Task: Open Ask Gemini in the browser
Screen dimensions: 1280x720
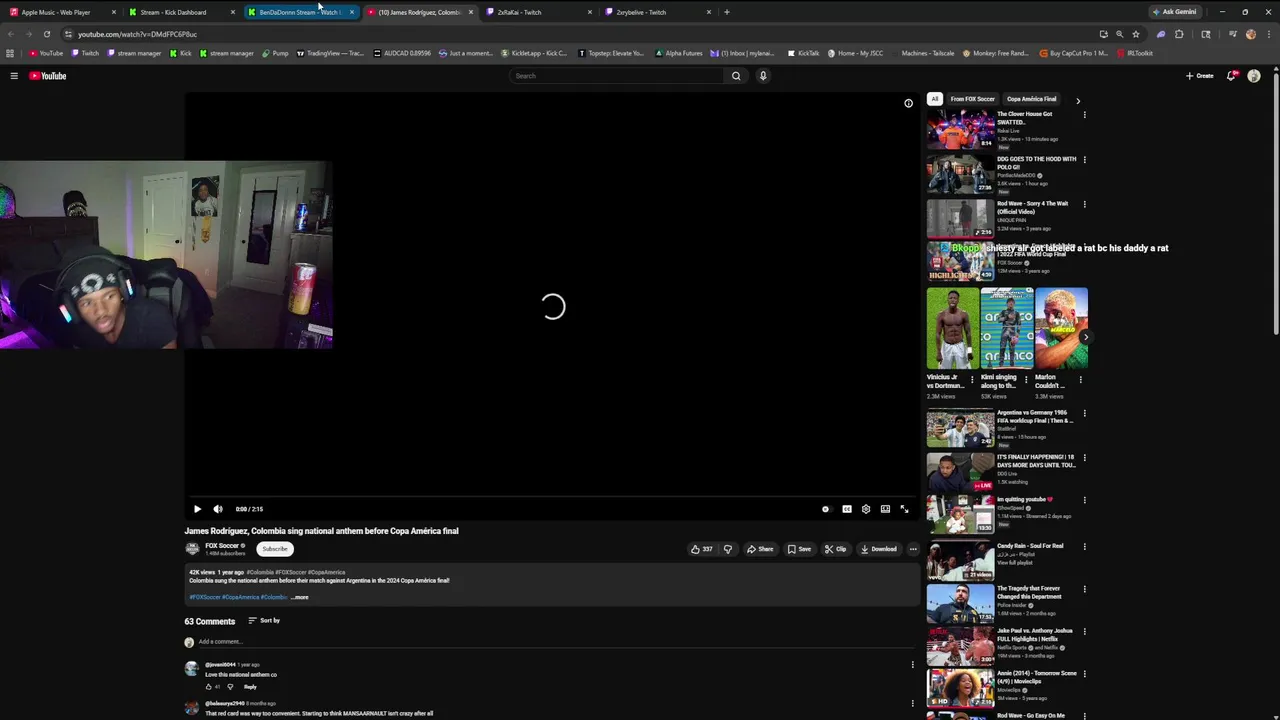Action: pos(1175,12)
